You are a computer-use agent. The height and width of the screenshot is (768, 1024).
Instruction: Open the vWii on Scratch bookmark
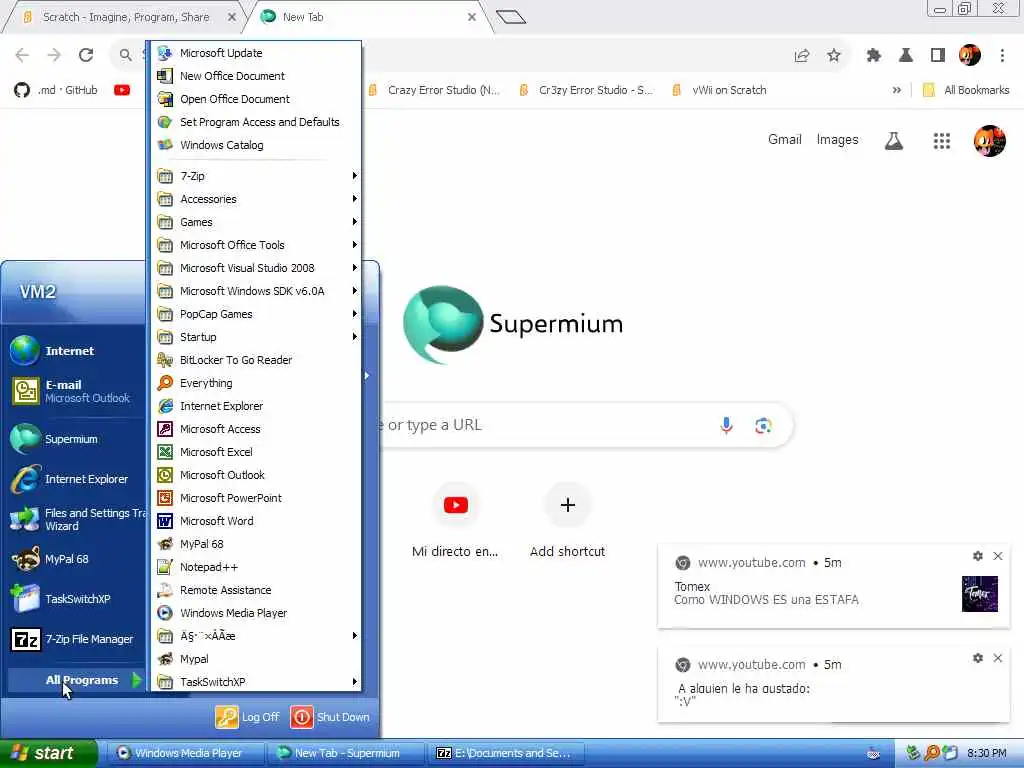coord(720,90)
